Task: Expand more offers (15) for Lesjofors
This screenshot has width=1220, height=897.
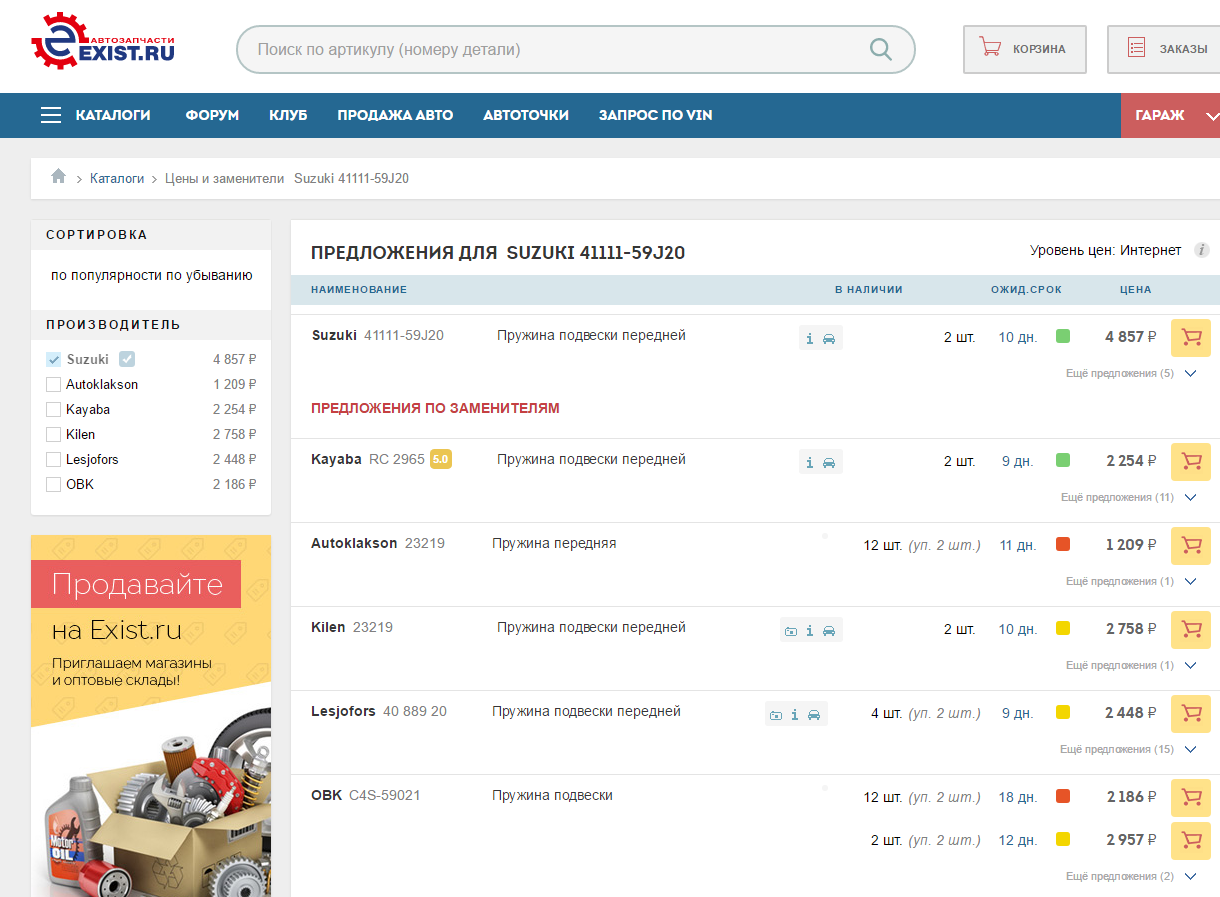Action: [x=1129, y=749]
